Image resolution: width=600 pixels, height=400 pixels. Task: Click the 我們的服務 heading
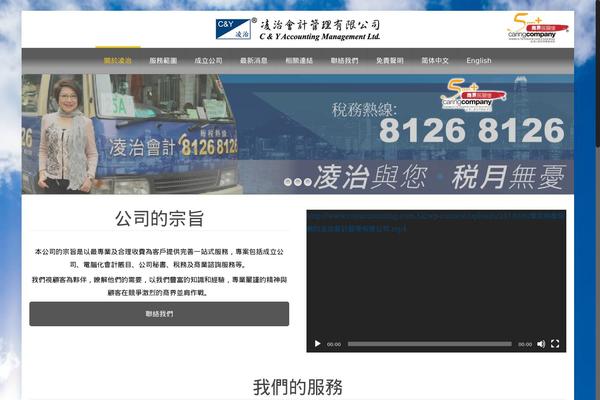298,387
